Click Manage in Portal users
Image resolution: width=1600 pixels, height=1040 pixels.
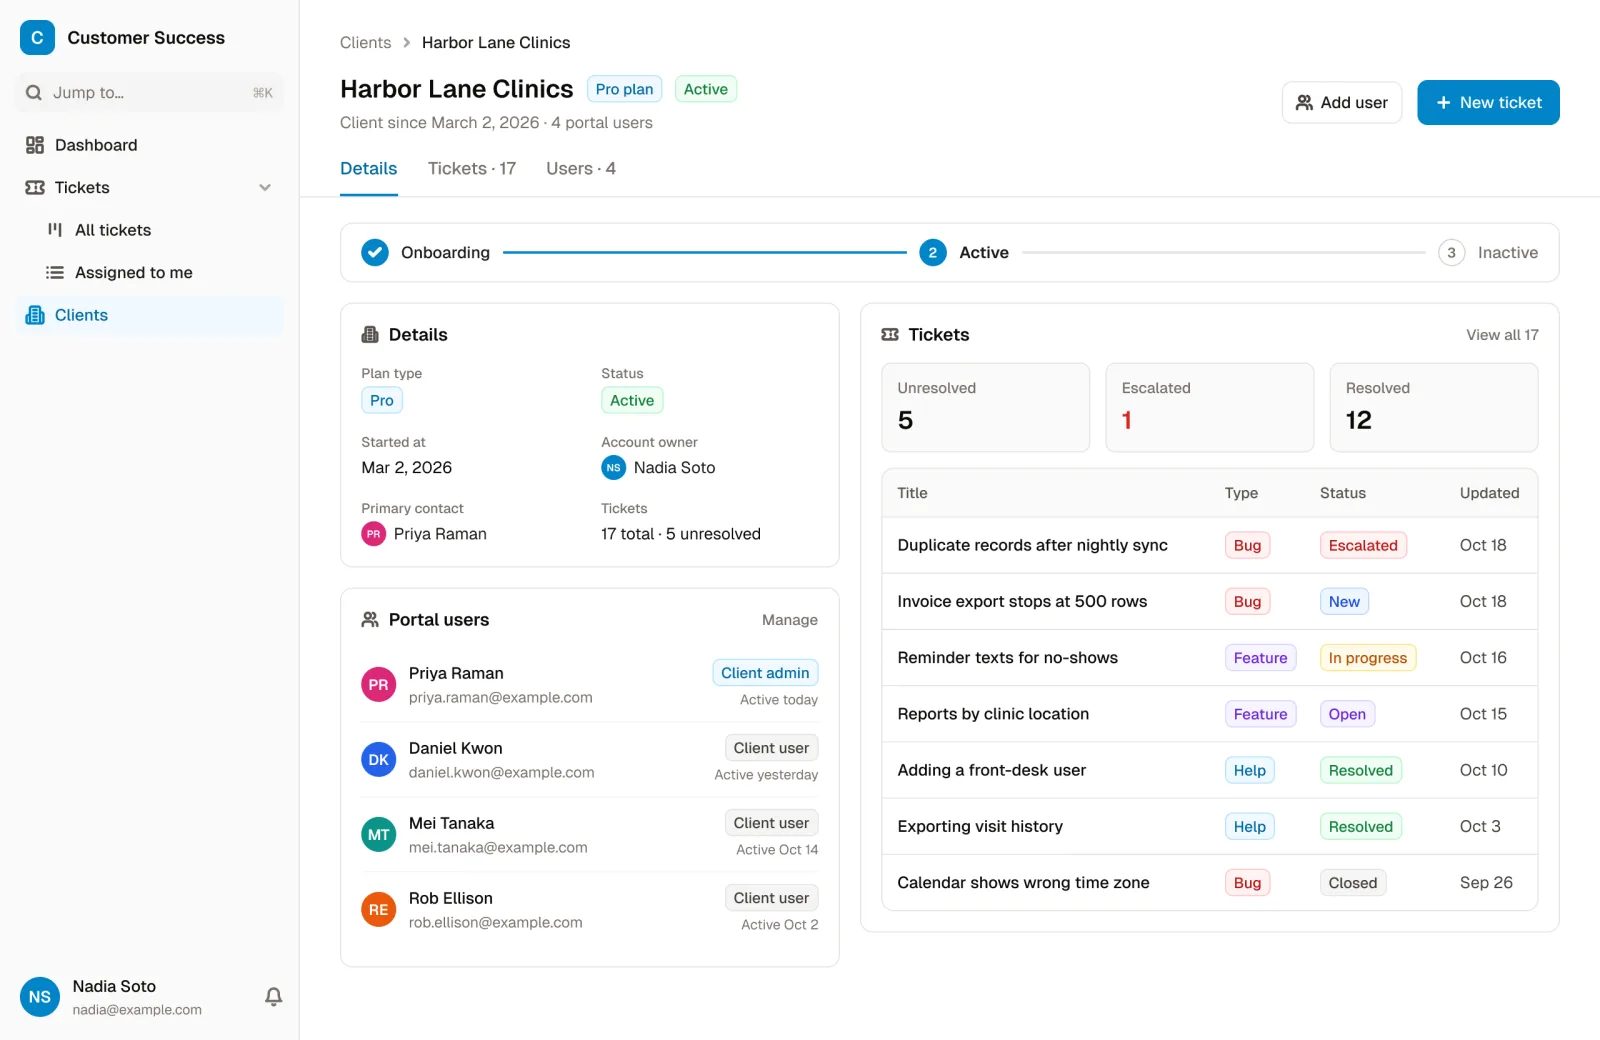pyautogui.click(x=790, y=620)
